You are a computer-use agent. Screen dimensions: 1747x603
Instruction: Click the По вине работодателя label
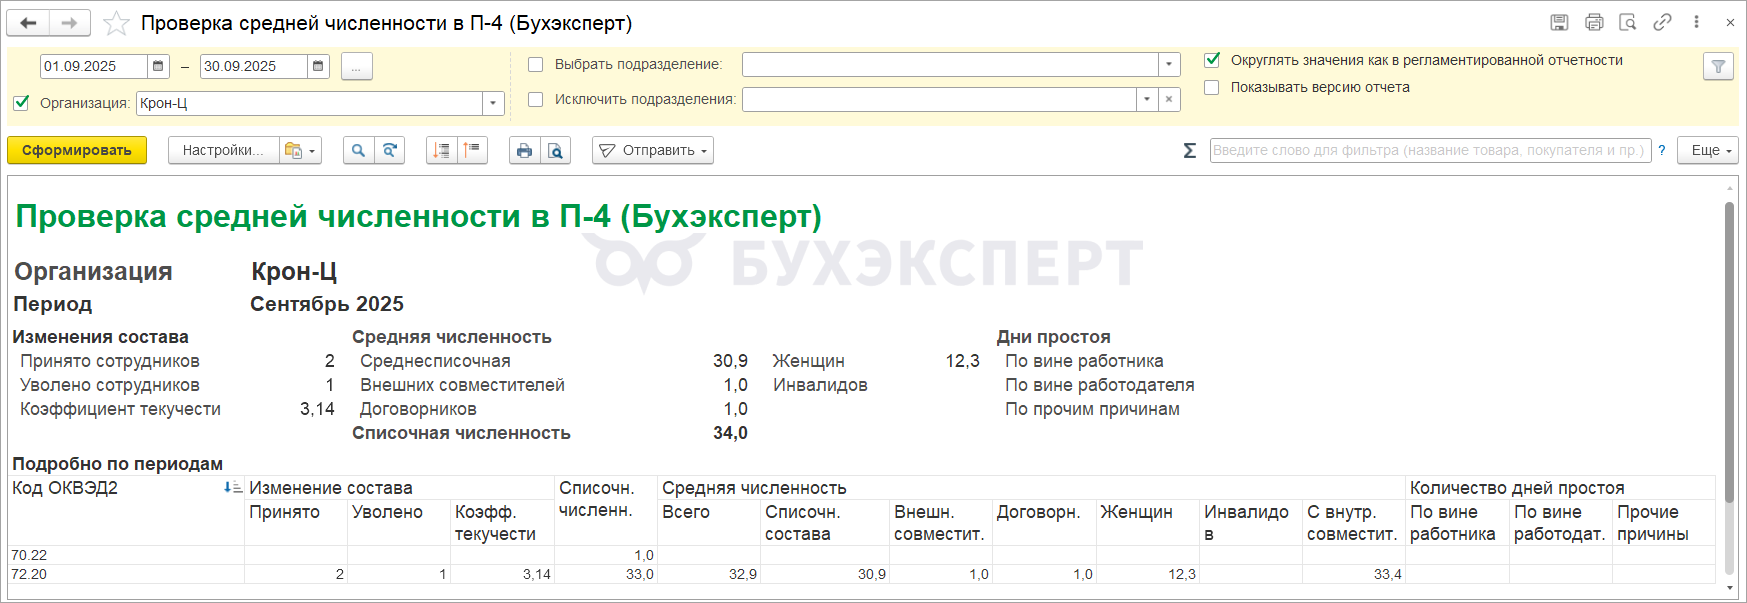click(x=1099, y=385)
